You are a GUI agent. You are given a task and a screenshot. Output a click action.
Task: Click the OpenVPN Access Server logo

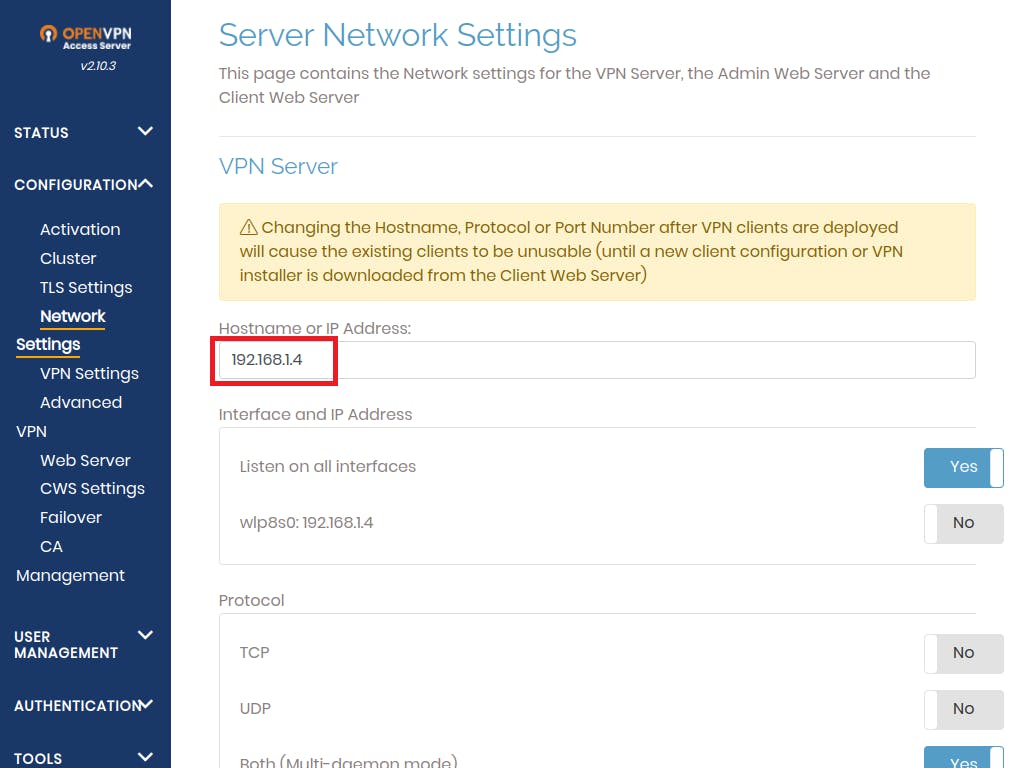click(x=84, y=35)
